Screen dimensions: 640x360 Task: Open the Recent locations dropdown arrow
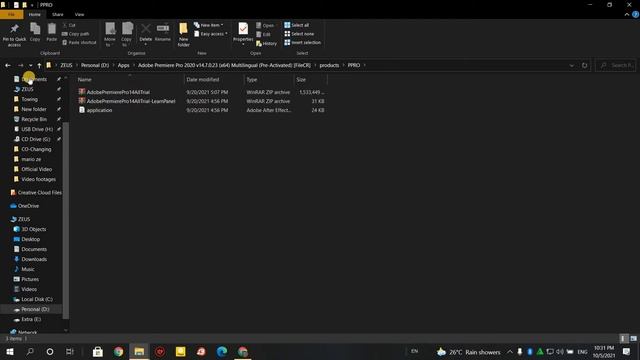[30, 65]
